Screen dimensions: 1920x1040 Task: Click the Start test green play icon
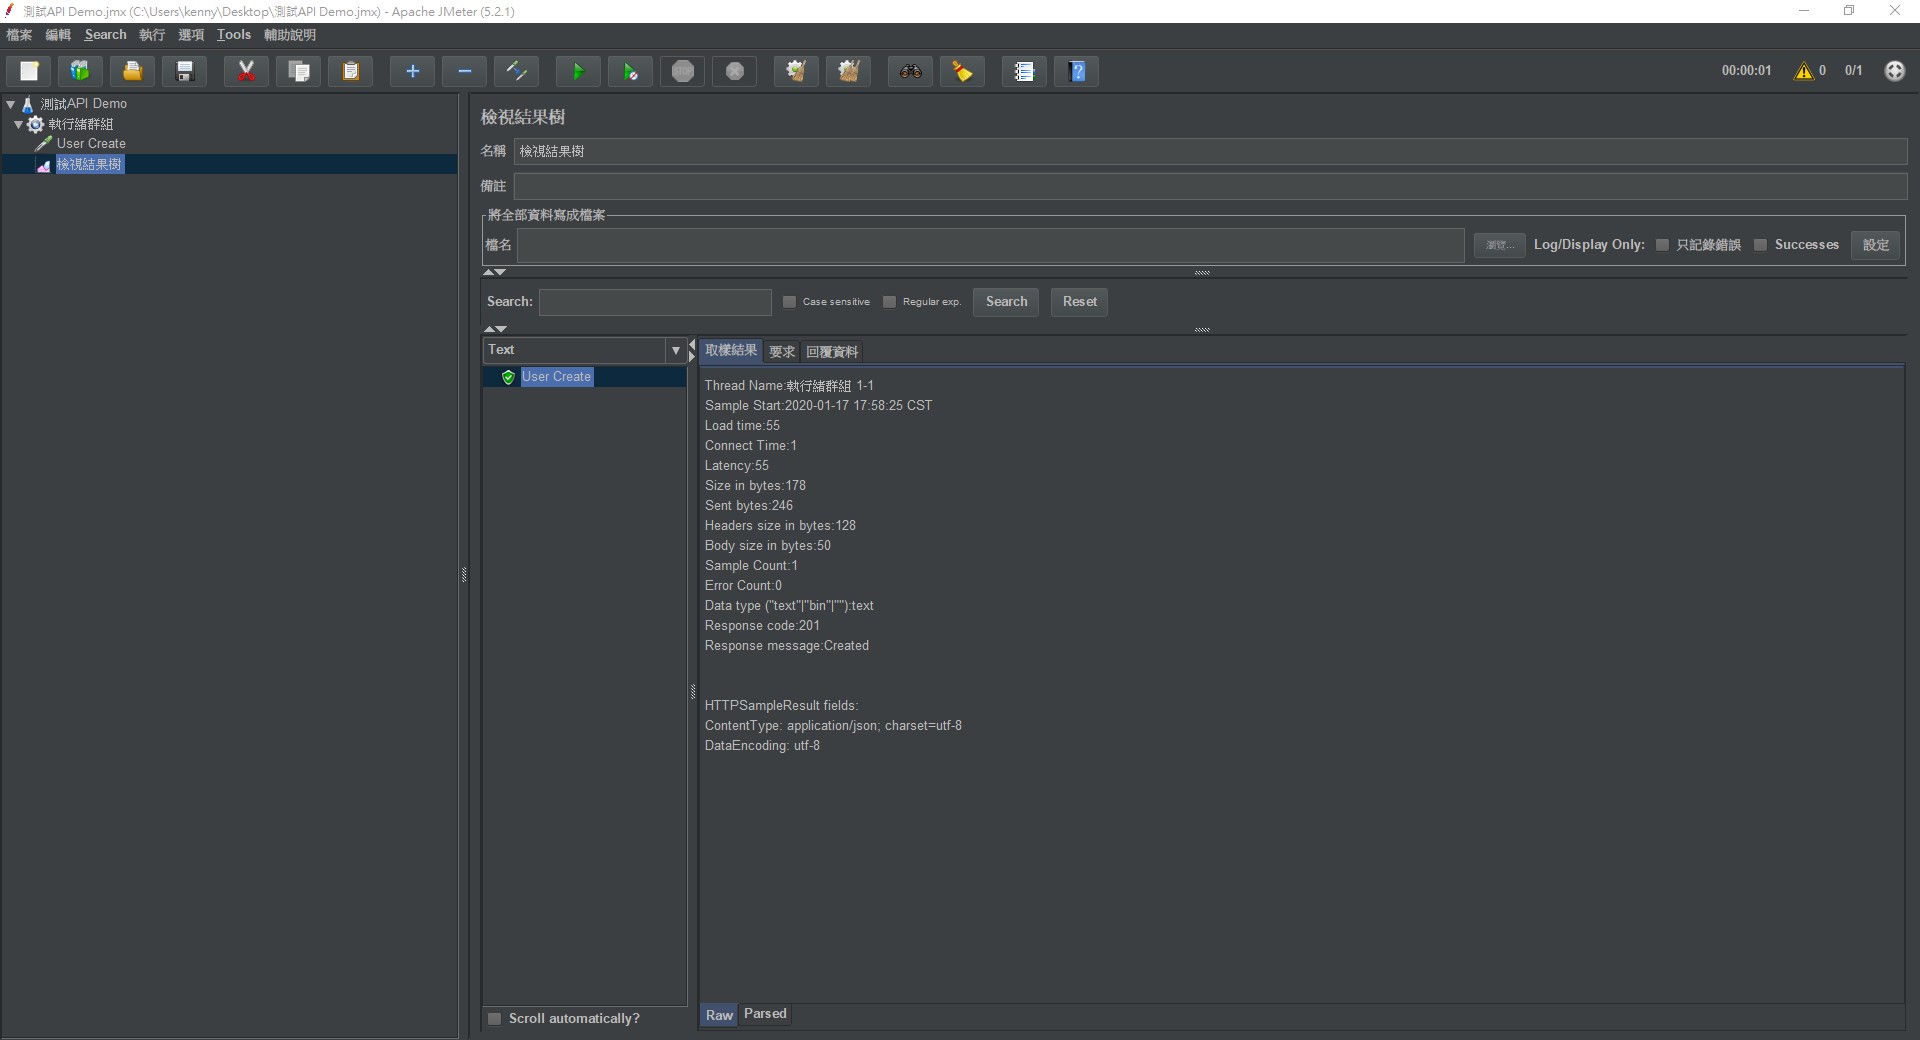point(577,71)
